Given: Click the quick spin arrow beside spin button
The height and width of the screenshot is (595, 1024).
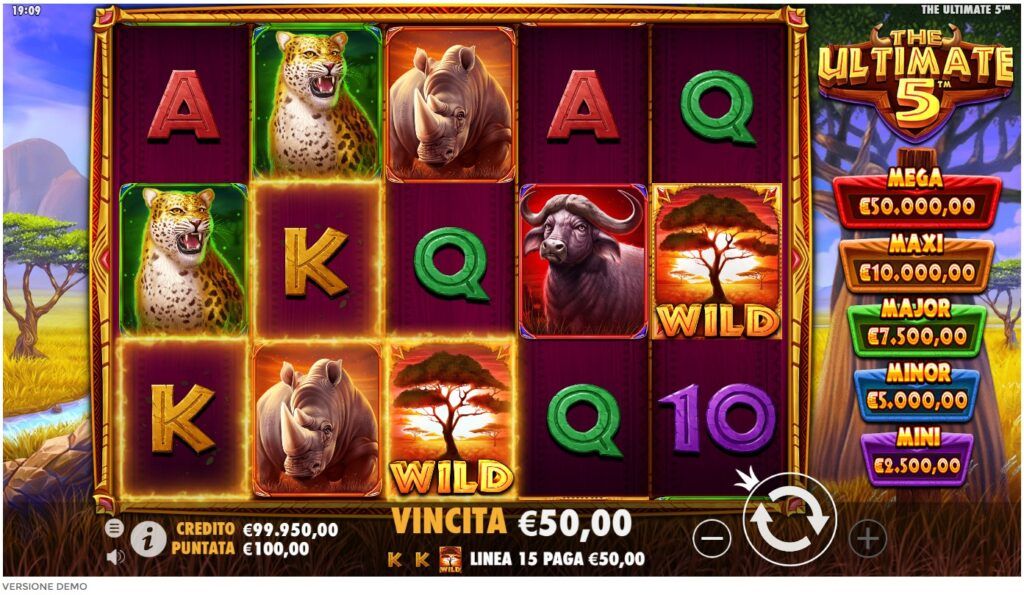Looking at the screenshot, I should point(746,478).
